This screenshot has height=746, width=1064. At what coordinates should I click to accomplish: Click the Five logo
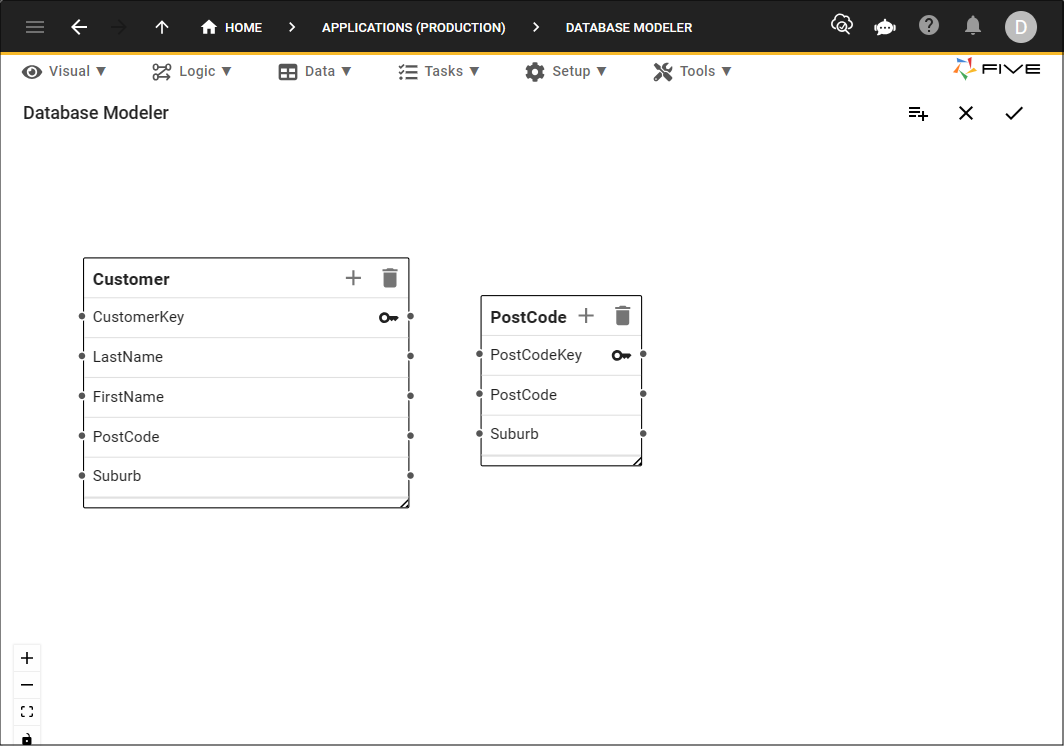(996, 69)
